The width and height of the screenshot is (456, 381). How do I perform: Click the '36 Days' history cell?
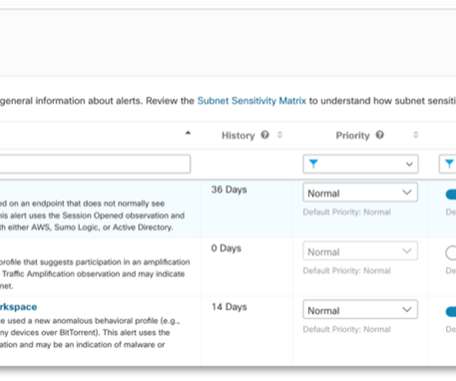229,189
